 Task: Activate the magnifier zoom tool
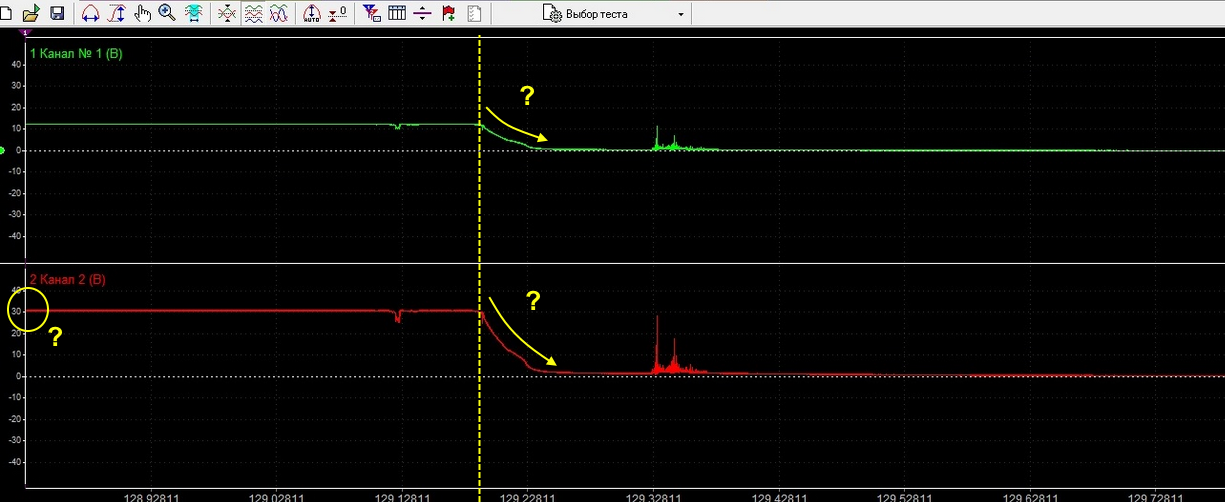(167, 13)
